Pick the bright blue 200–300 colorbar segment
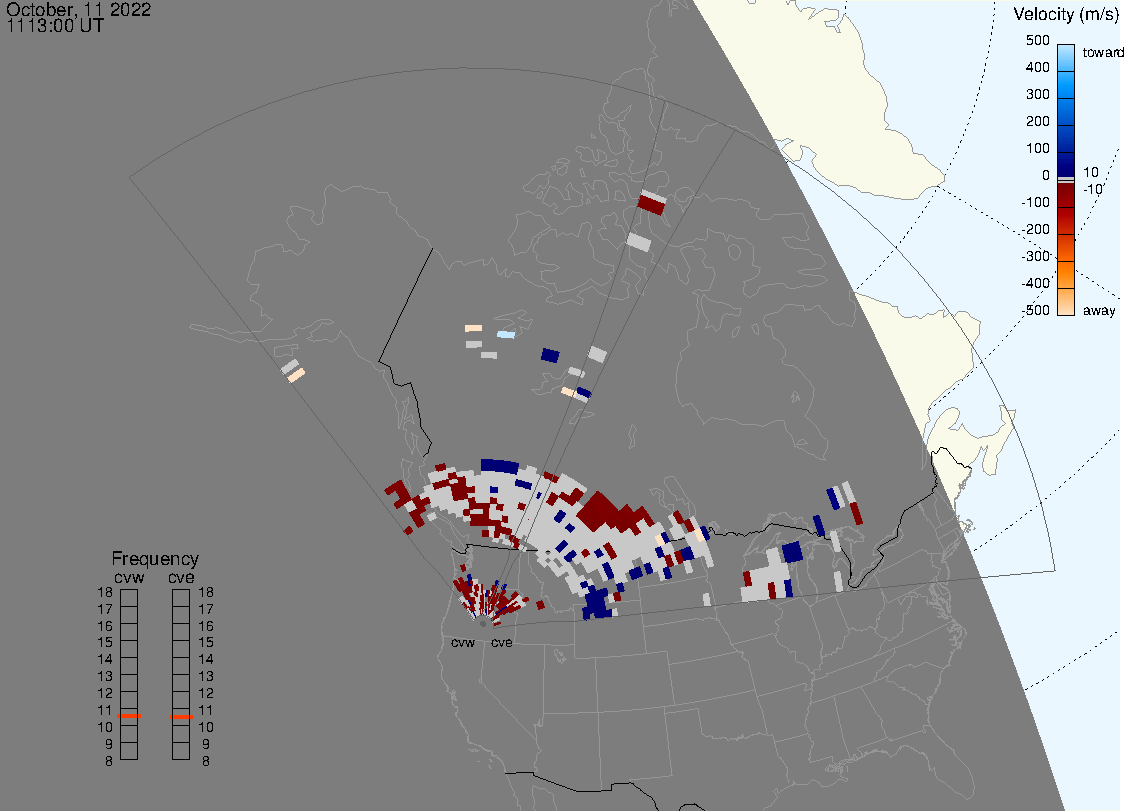The image size is (1124, 811). (1066, 111)
